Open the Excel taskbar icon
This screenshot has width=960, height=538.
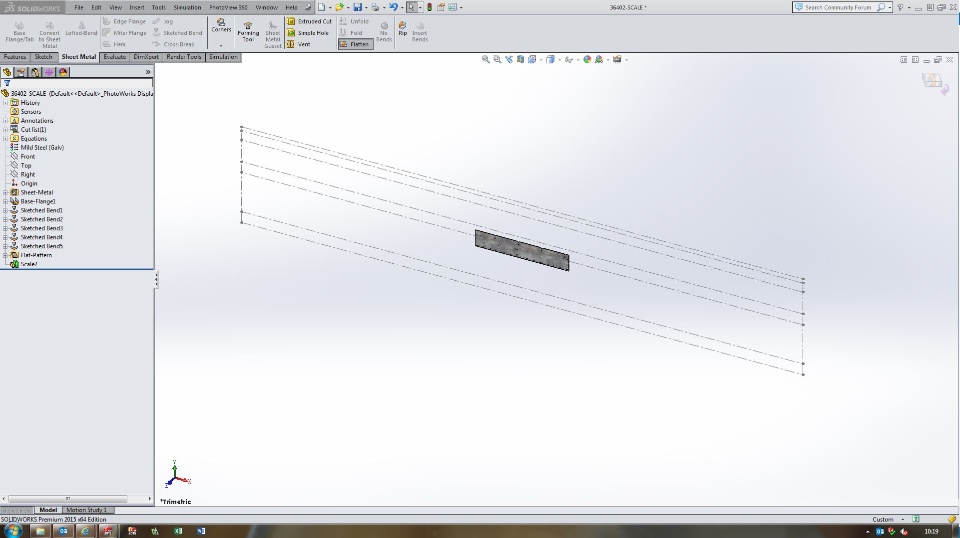coord(178,531)
